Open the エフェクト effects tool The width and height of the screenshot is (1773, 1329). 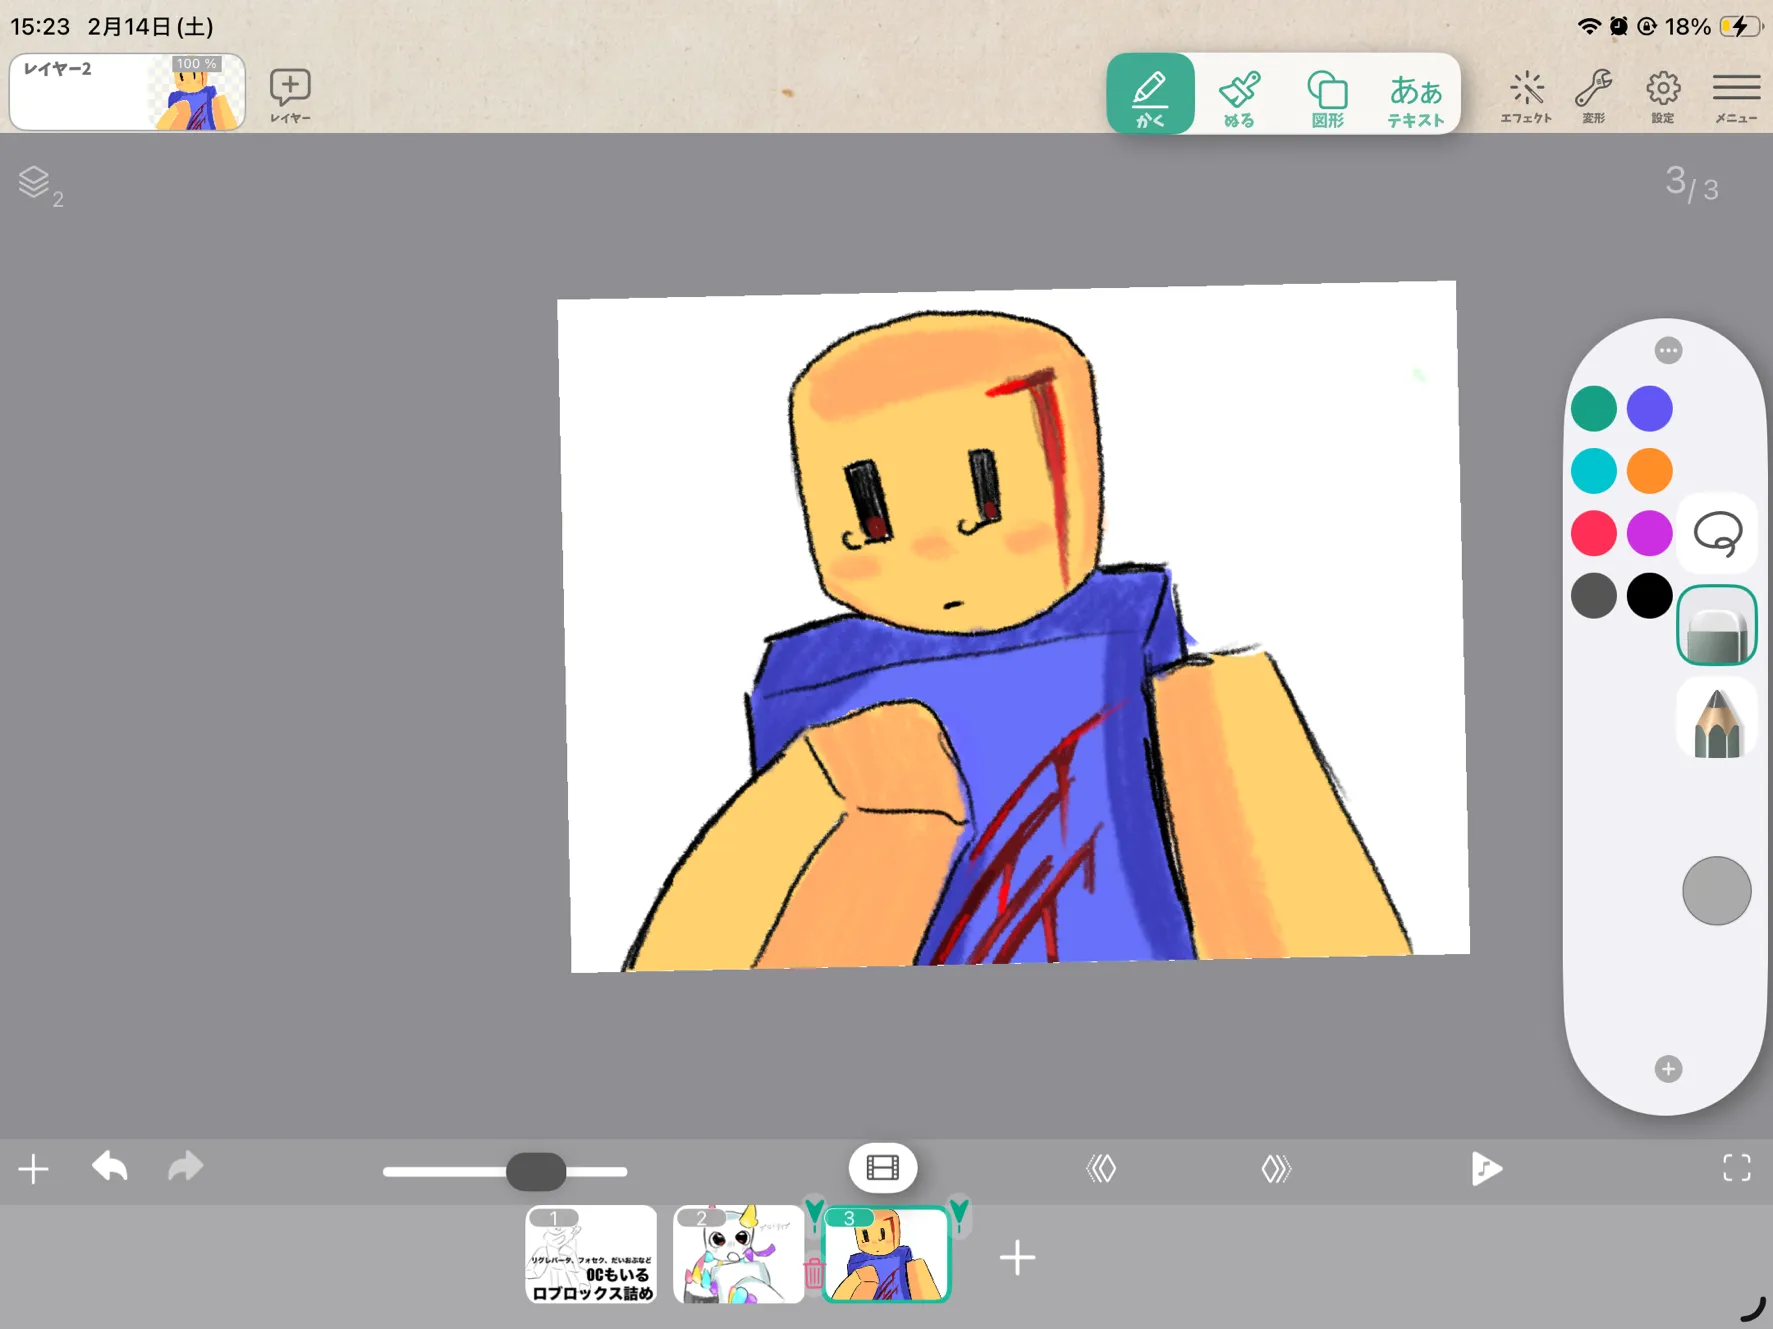point(1526,96)
